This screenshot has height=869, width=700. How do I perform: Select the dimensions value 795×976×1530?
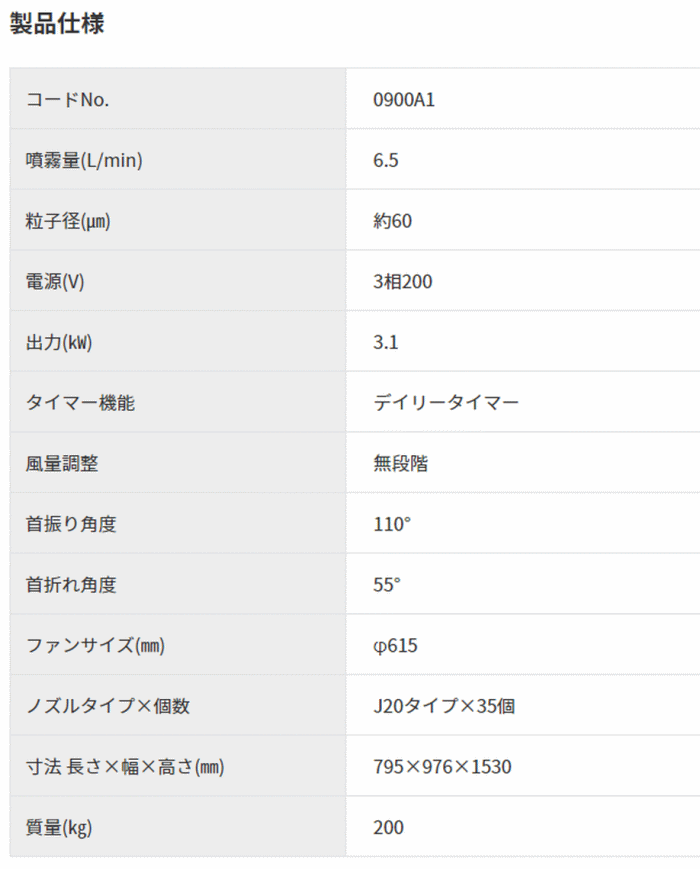pos(442,767)
